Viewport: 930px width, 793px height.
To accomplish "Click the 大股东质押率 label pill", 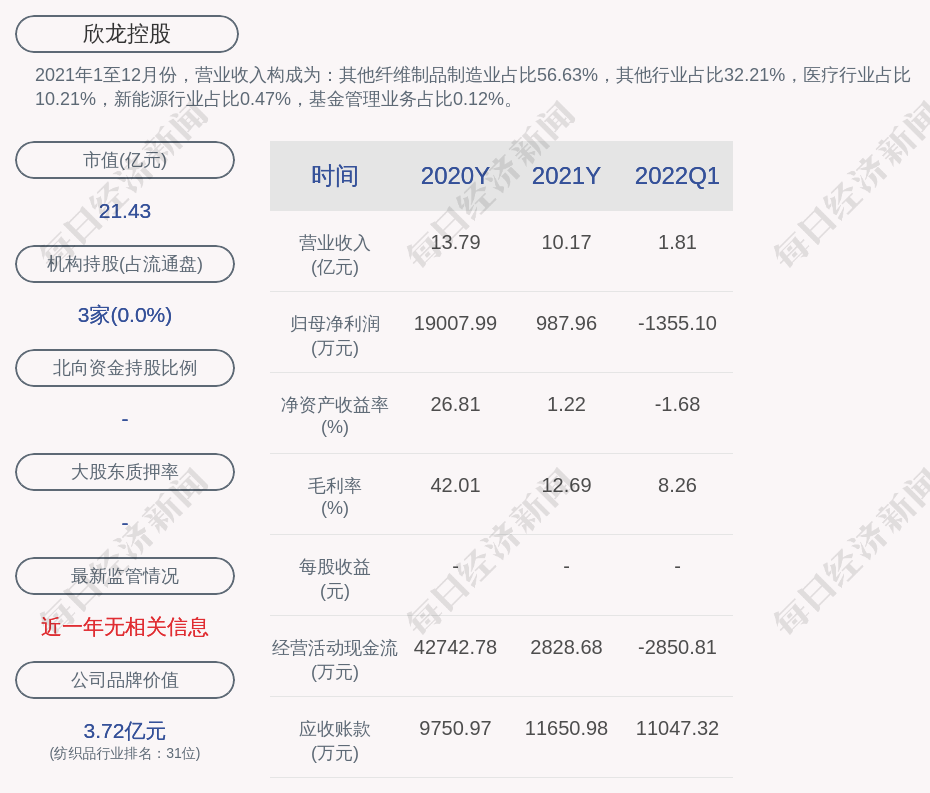I will point(125,472).
